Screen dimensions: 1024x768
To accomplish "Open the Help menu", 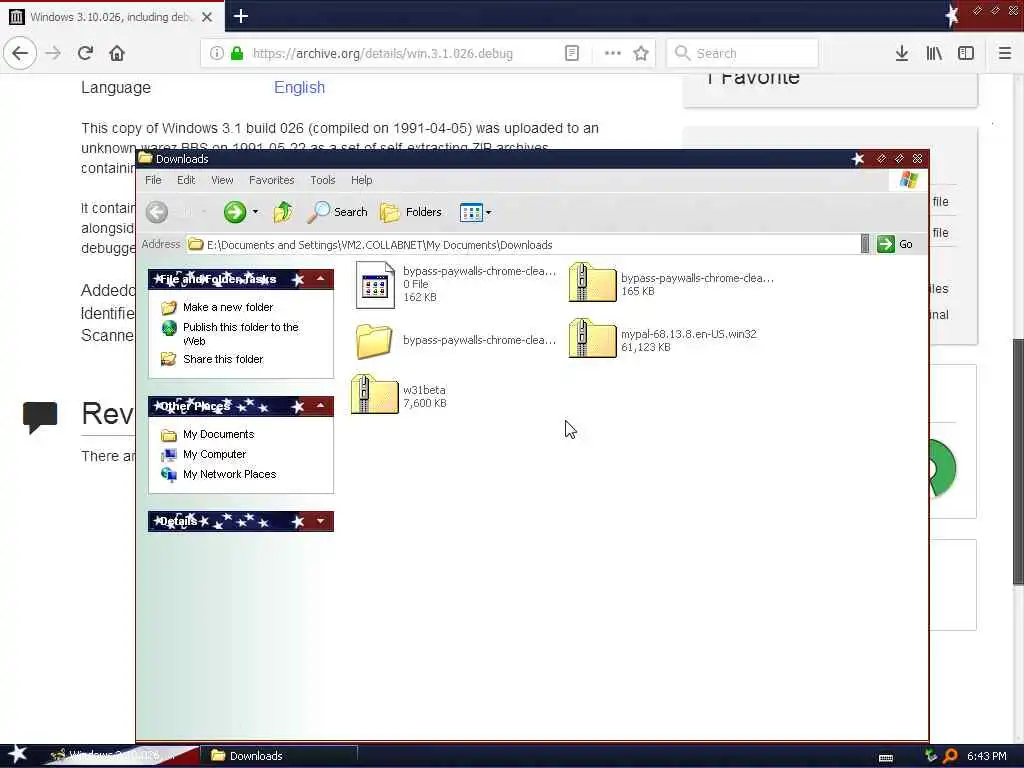I will point(361,180).
